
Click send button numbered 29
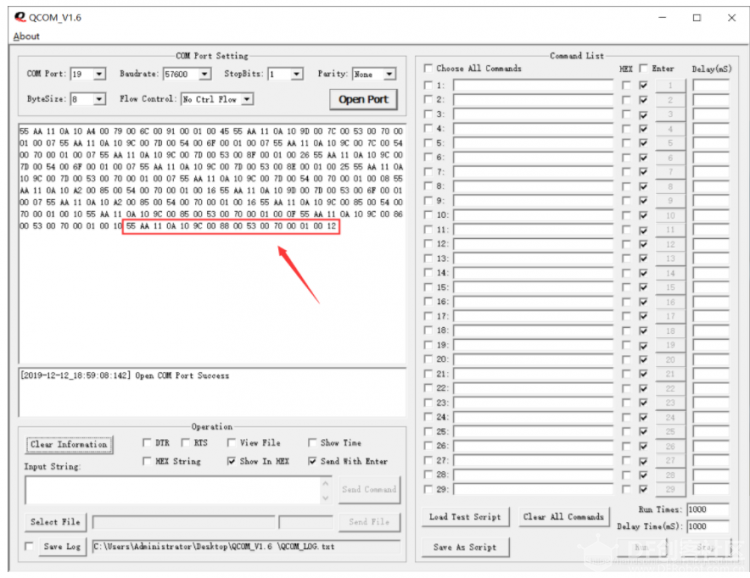670,489
